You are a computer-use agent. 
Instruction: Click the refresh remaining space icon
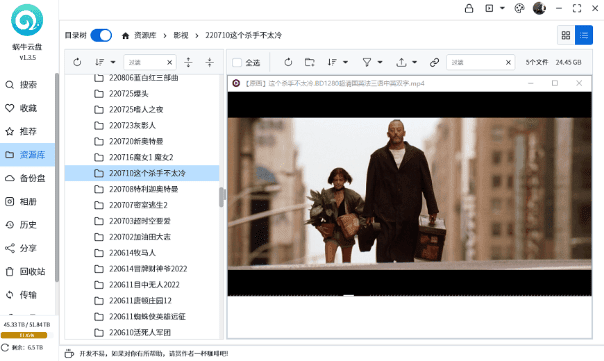click(x=5, y=348)
